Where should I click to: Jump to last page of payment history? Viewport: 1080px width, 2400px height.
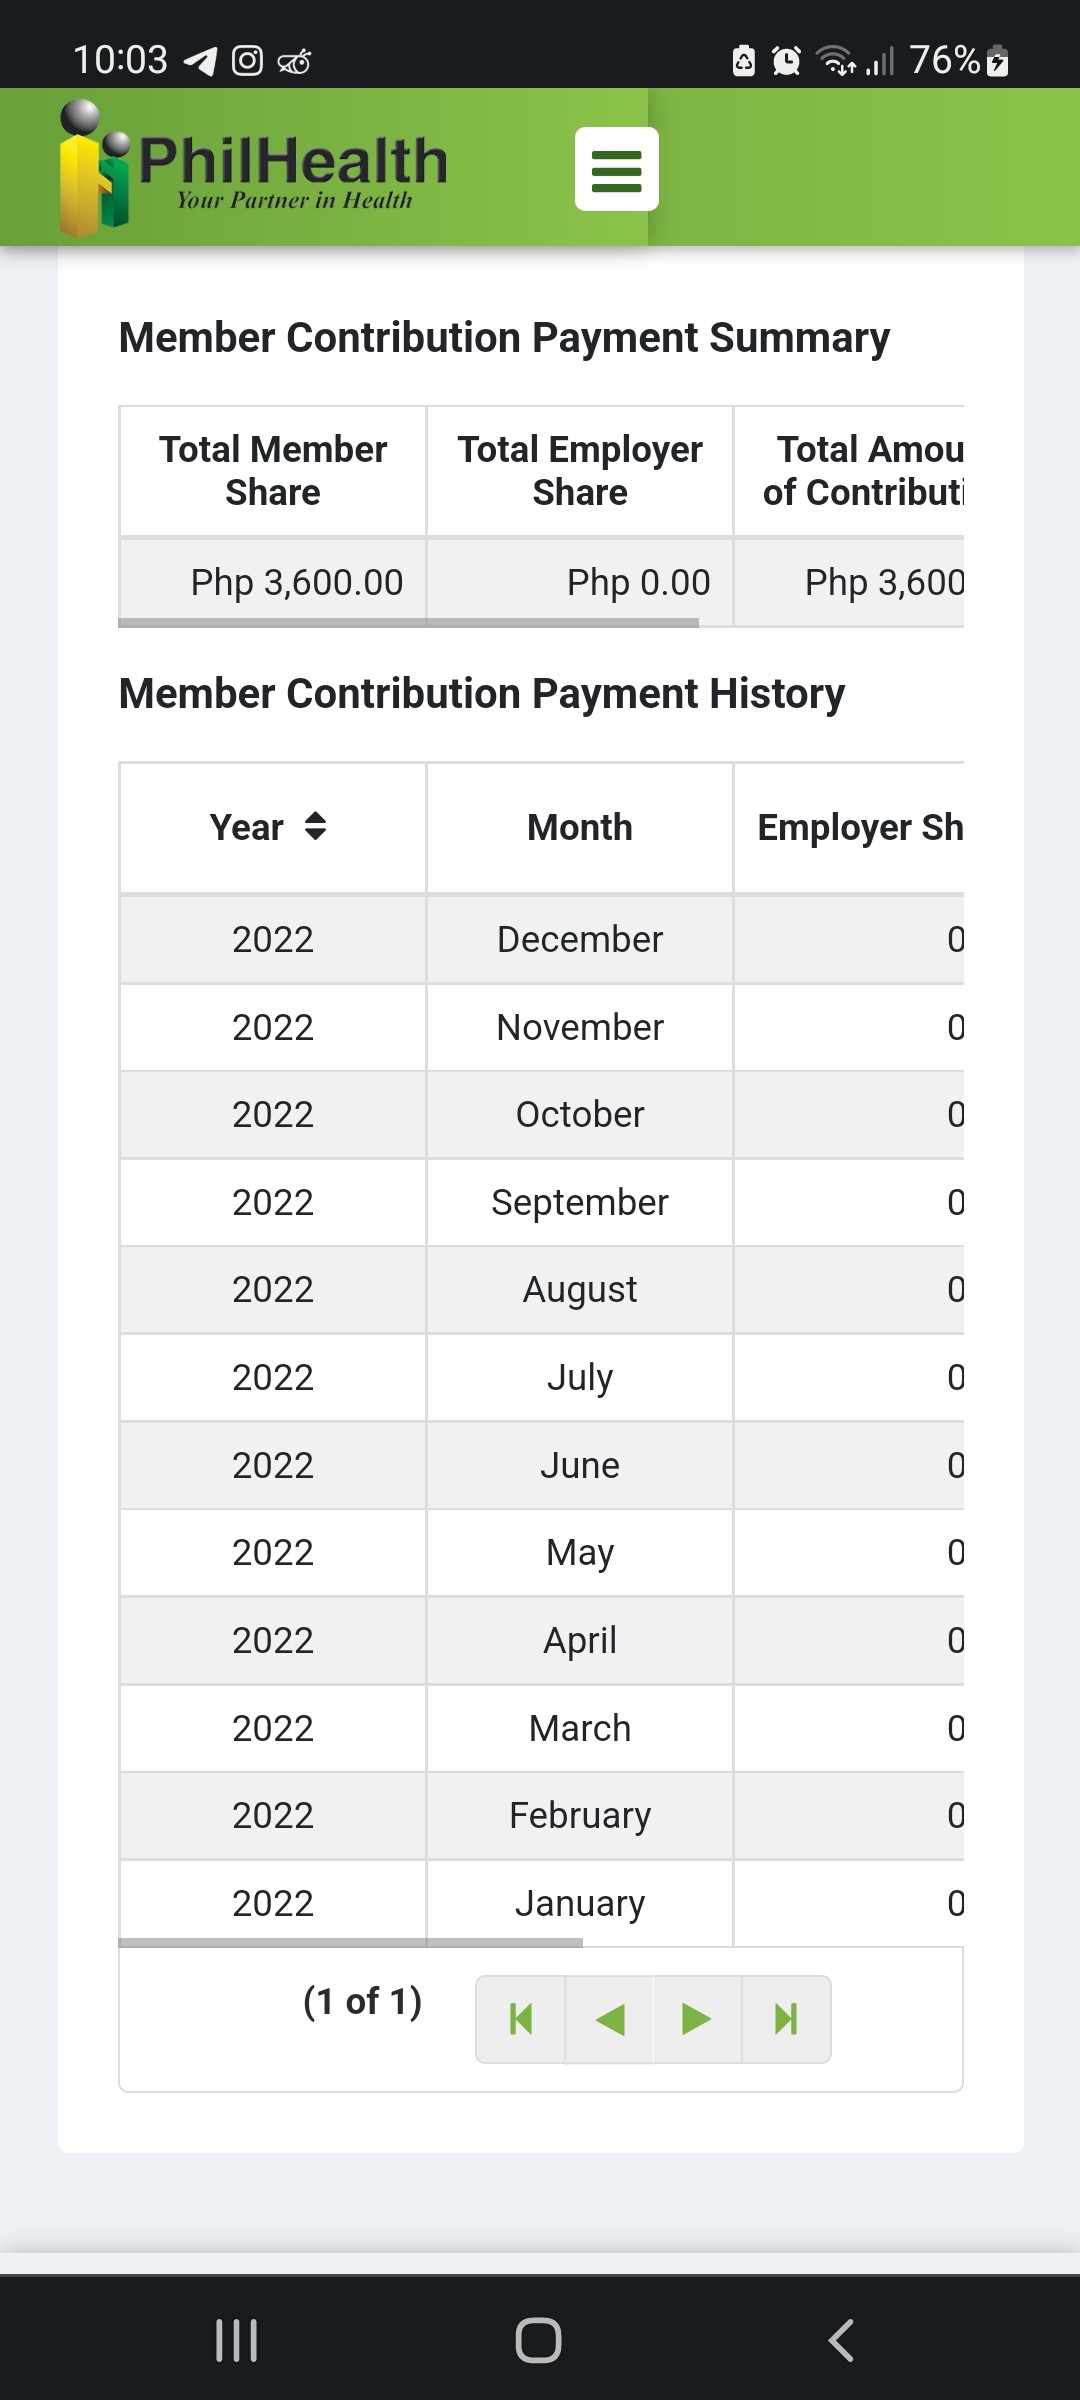(x=786, y=2019)
